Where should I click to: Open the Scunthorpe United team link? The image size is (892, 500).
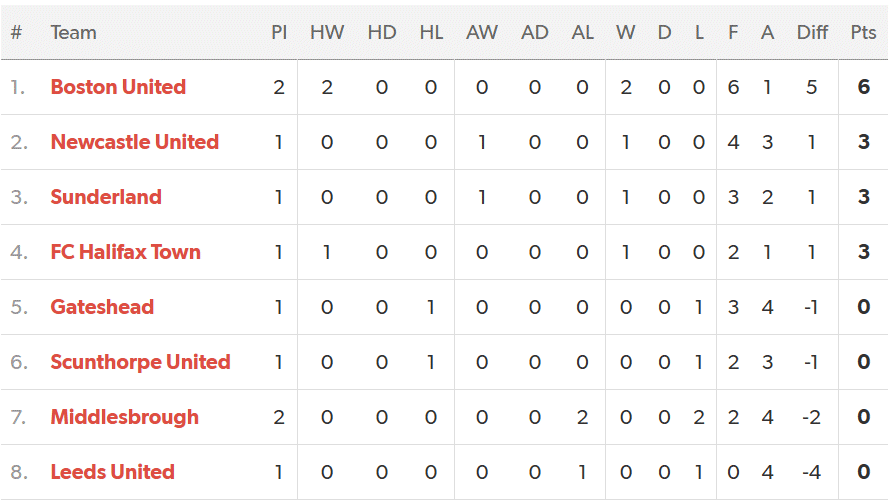pyautogui.click(x=141, y=362)
